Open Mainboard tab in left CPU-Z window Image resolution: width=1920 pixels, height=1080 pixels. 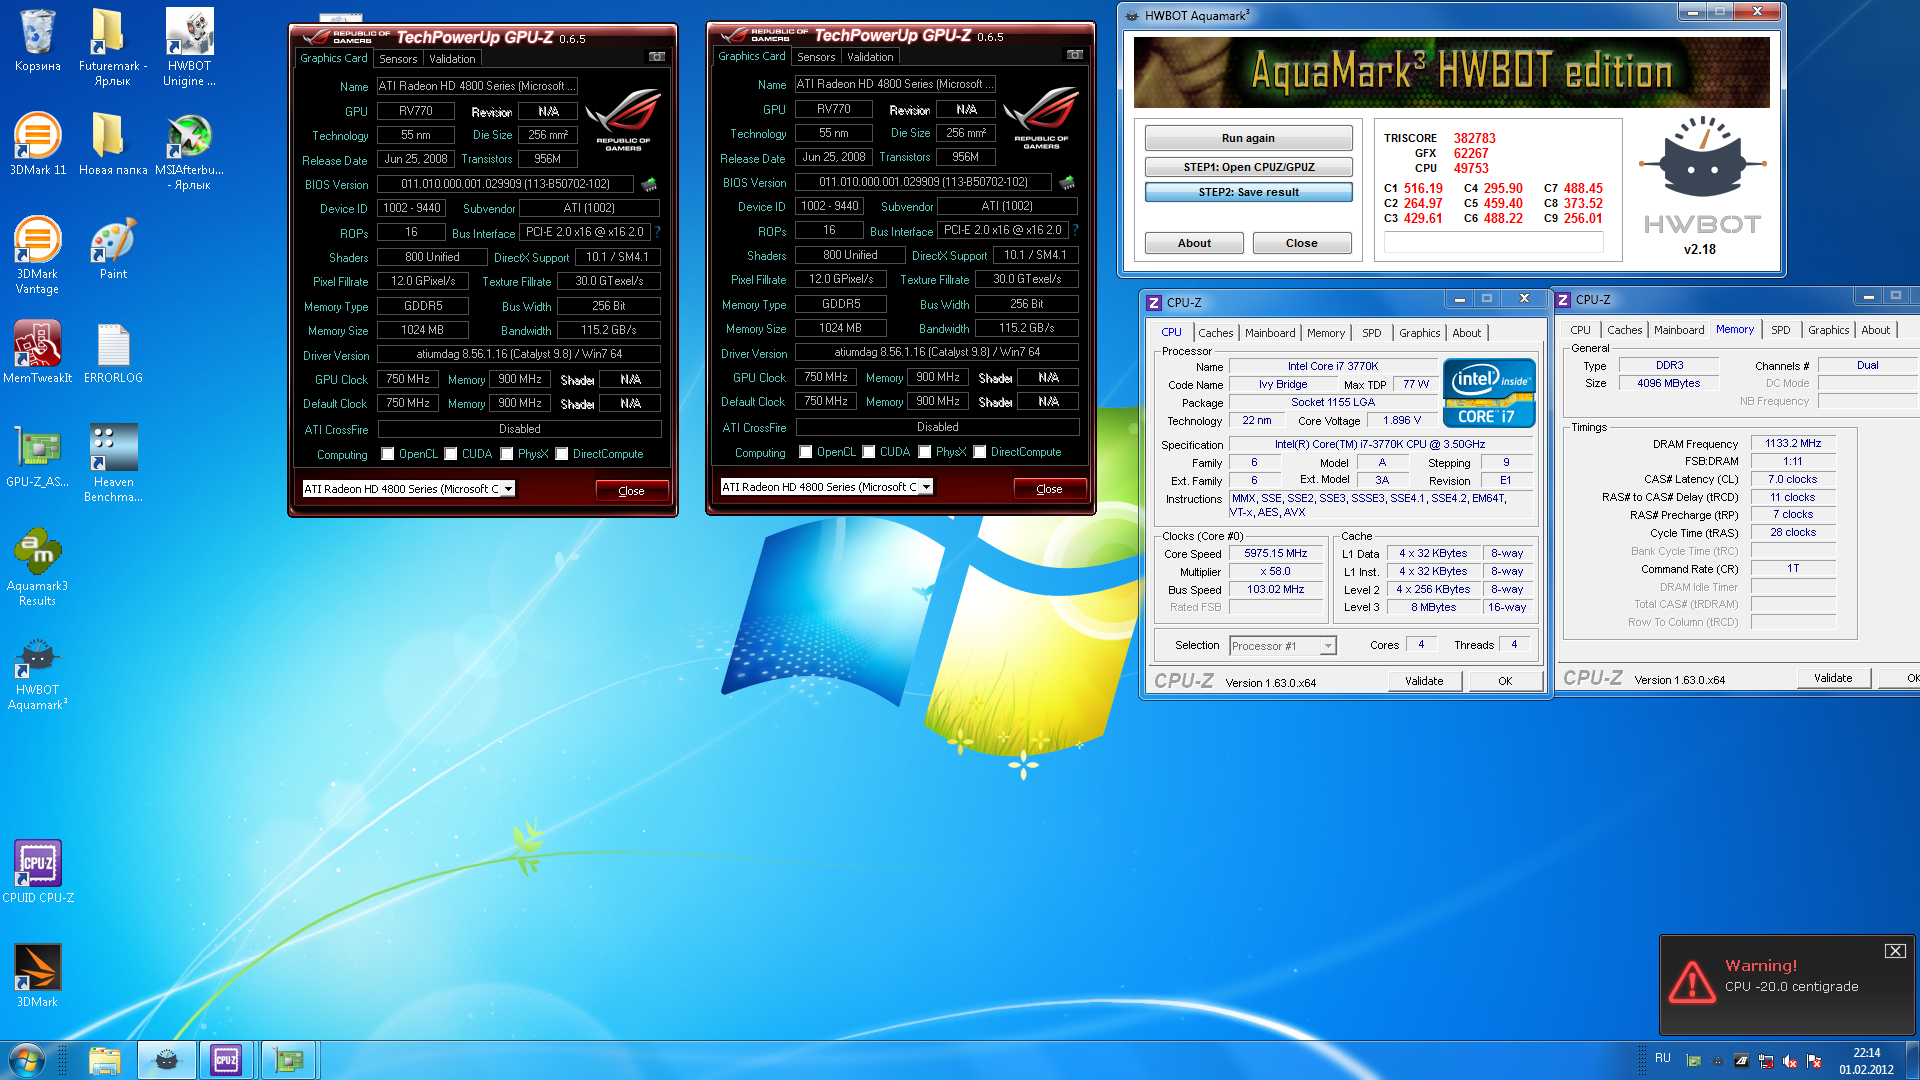point(1270,333)
